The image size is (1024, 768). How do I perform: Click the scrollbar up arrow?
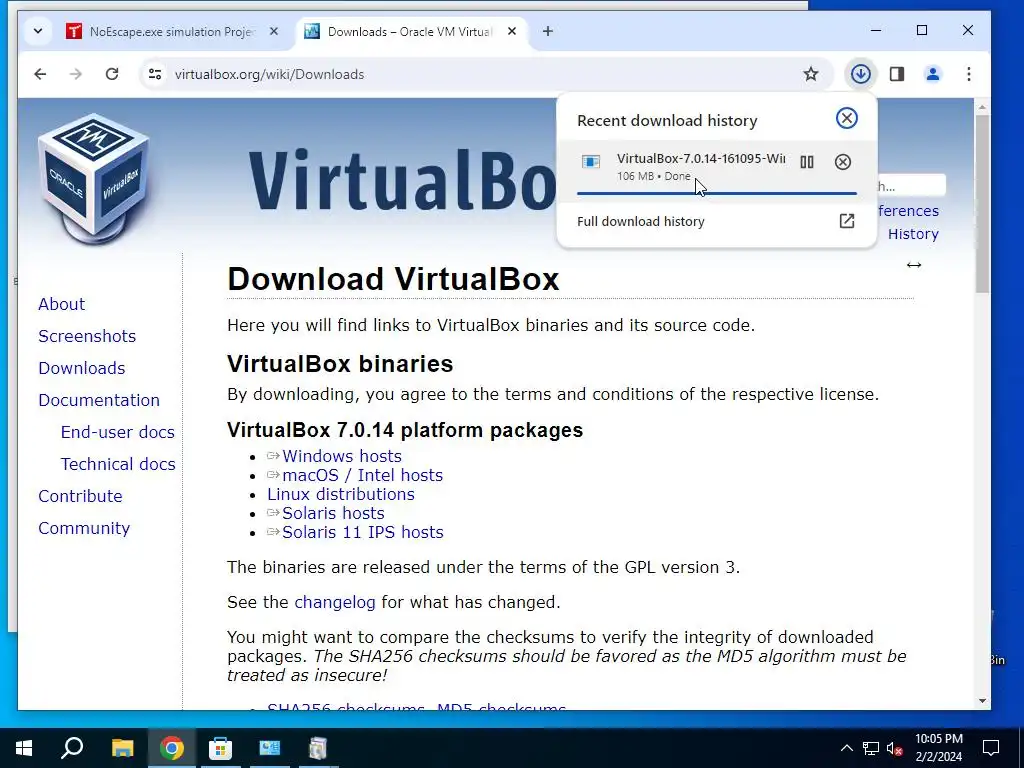click(982, 107)
